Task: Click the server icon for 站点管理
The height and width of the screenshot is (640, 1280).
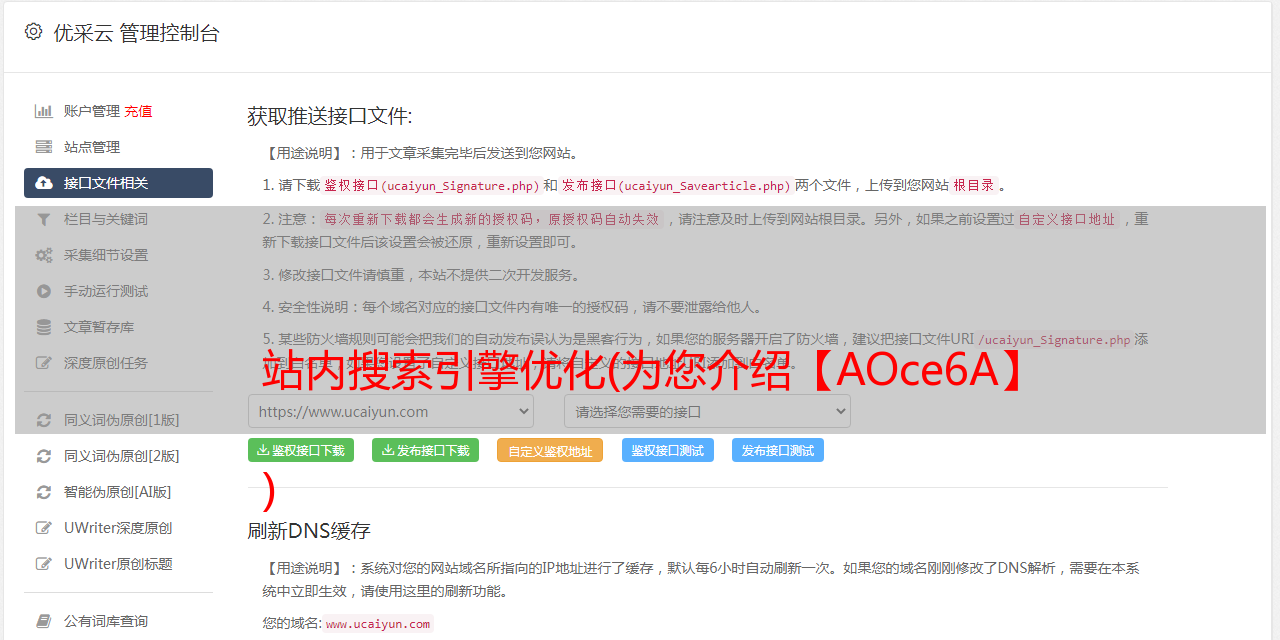Action: point(44,147)
